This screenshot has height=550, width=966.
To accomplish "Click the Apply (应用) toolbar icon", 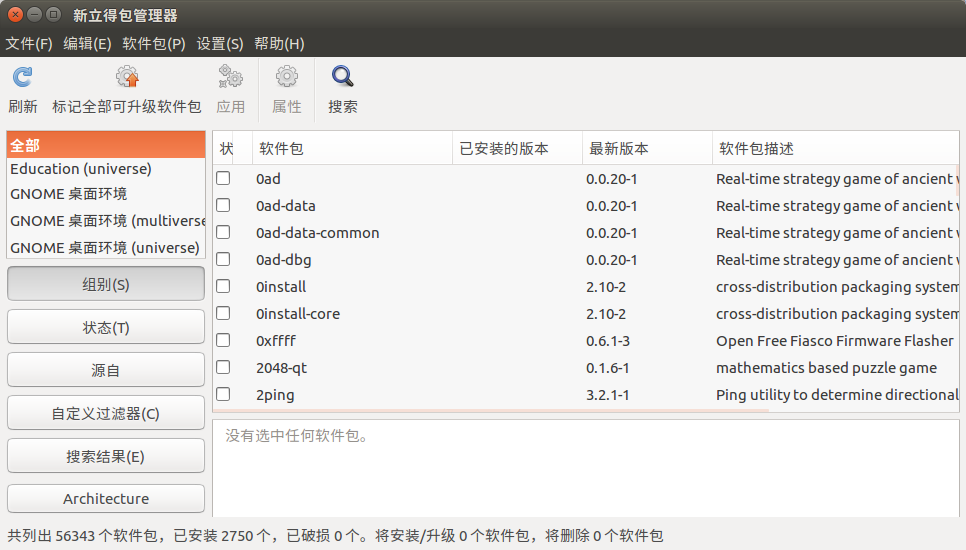I will point(230,78).
